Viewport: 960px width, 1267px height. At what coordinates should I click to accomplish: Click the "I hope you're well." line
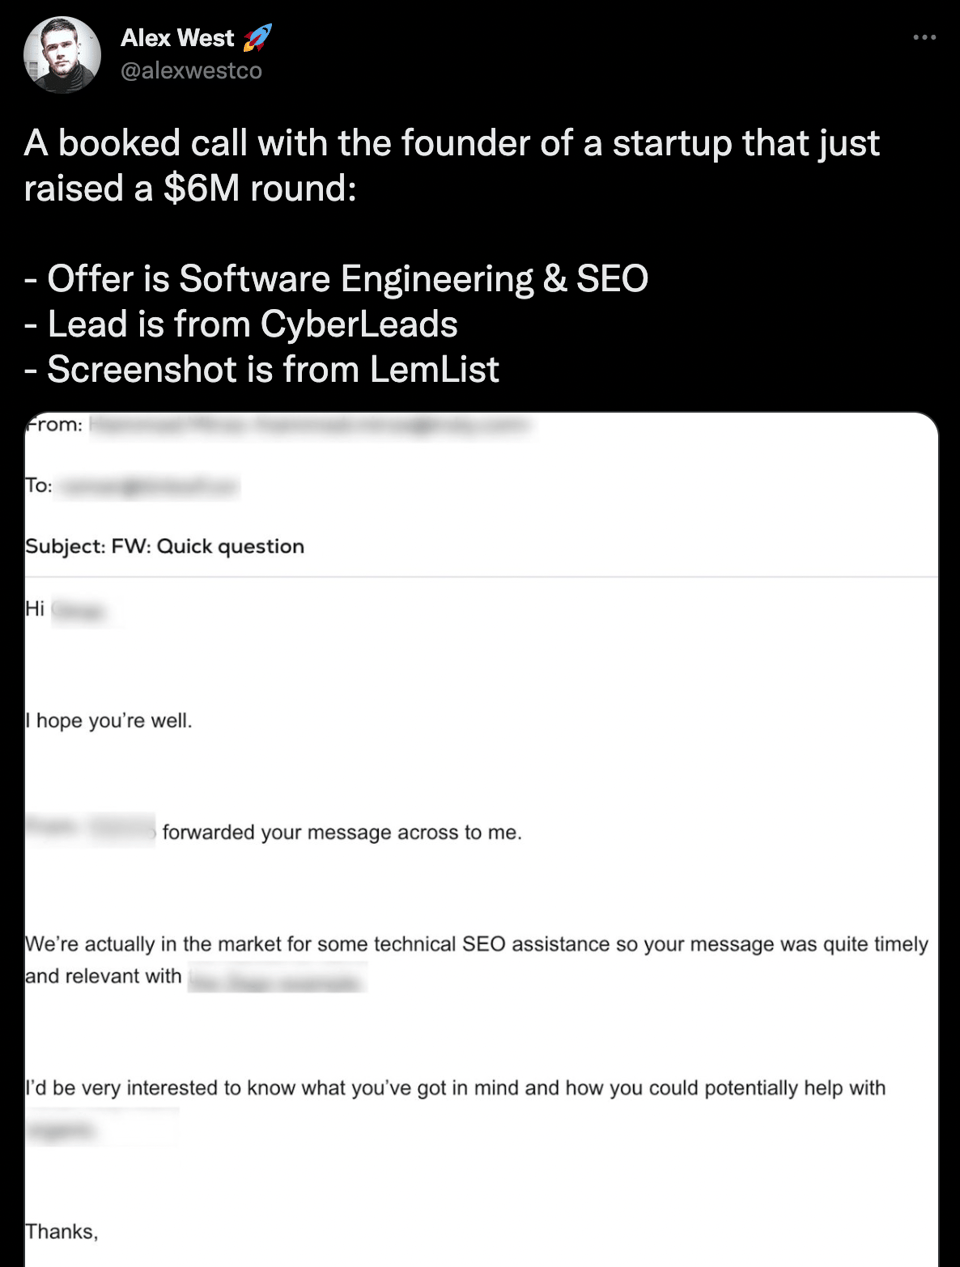[x=108, y=720]
